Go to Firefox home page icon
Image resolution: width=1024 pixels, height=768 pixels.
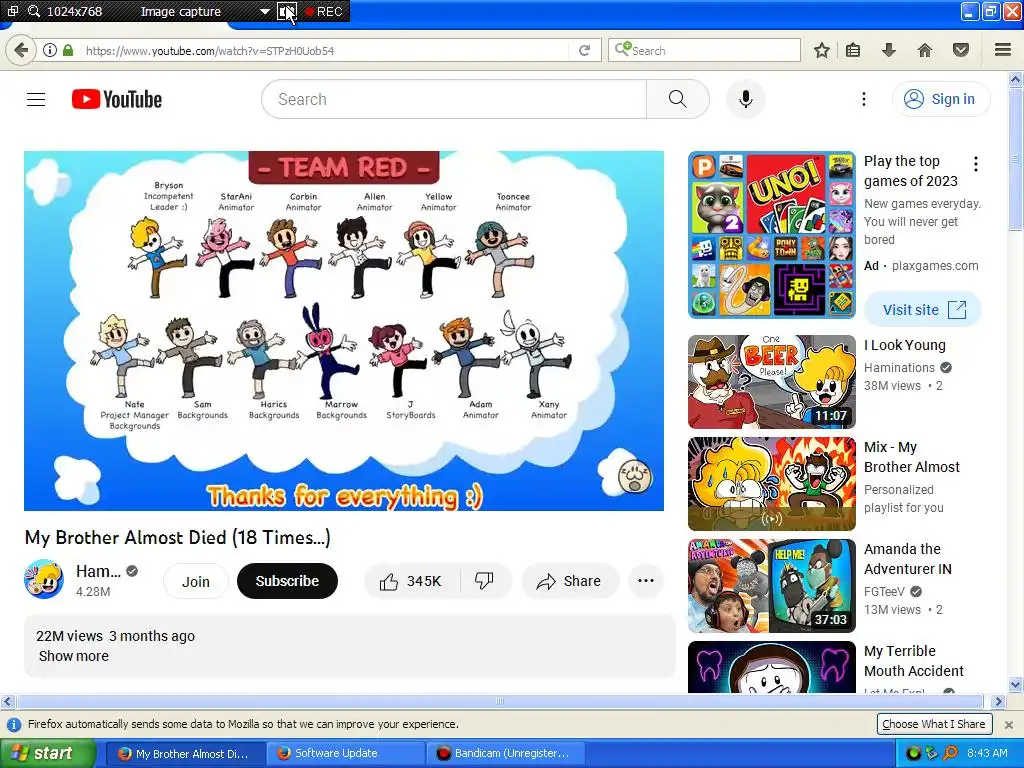coord(924,50)
